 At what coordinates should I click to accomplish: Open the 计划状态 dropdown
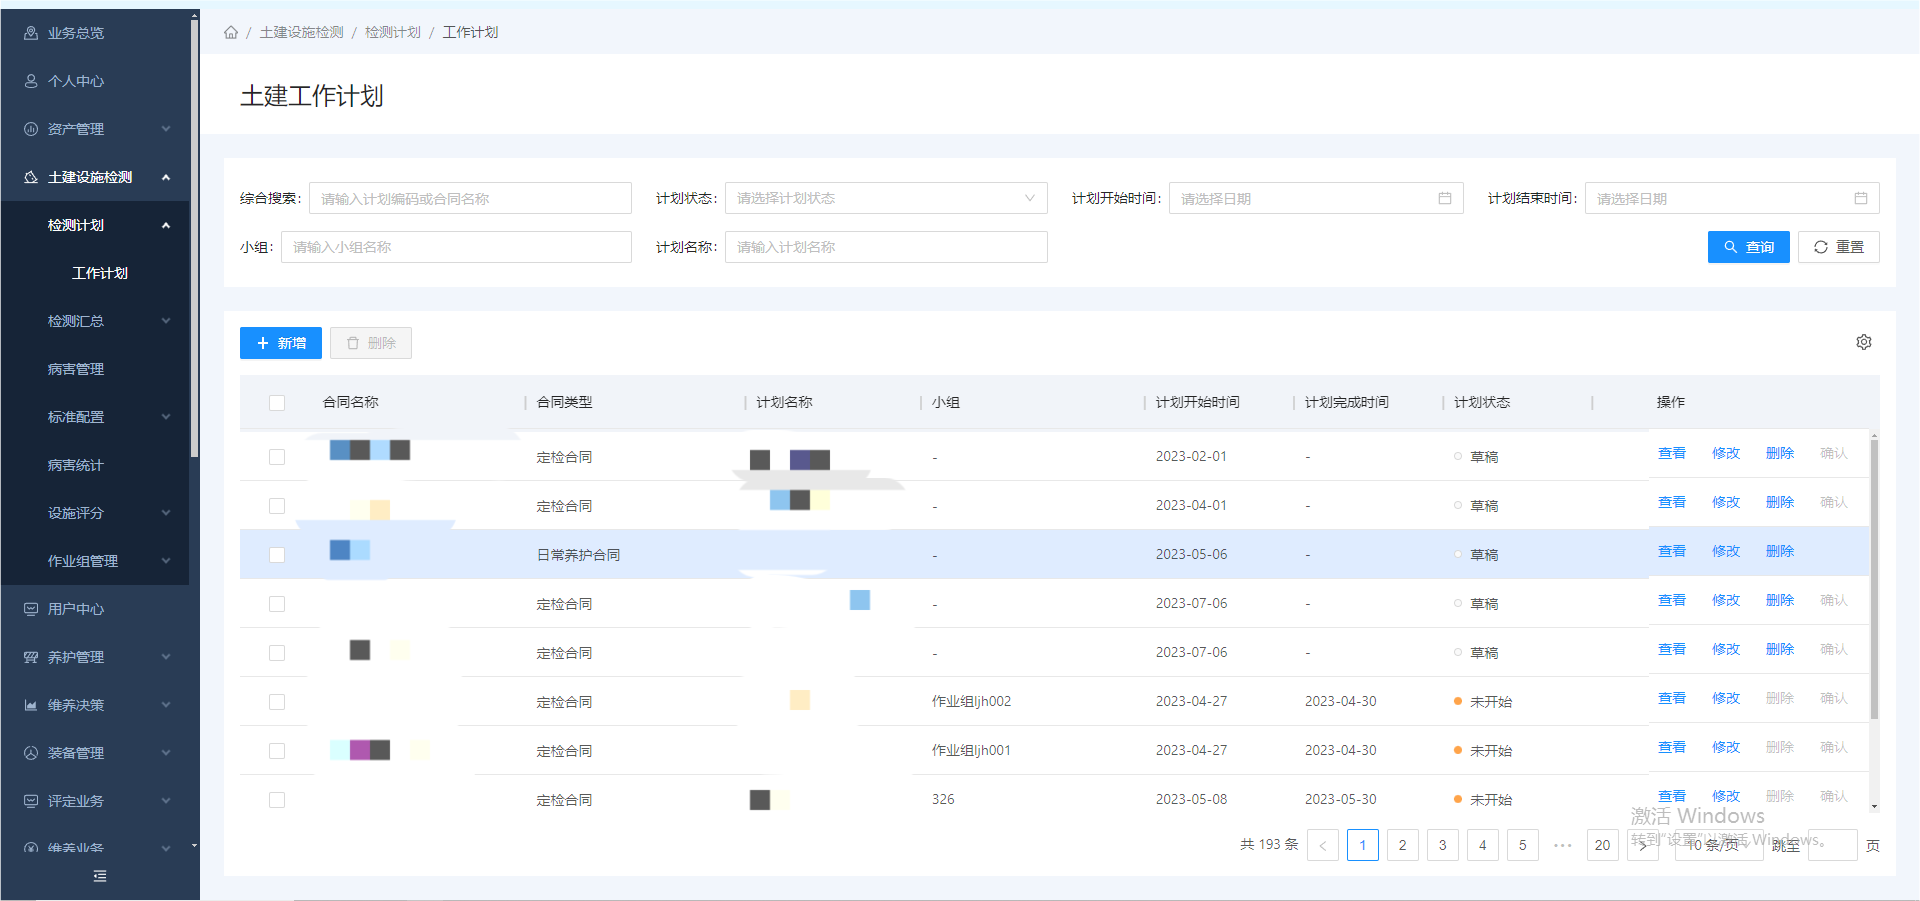click(x=886, y=198)
